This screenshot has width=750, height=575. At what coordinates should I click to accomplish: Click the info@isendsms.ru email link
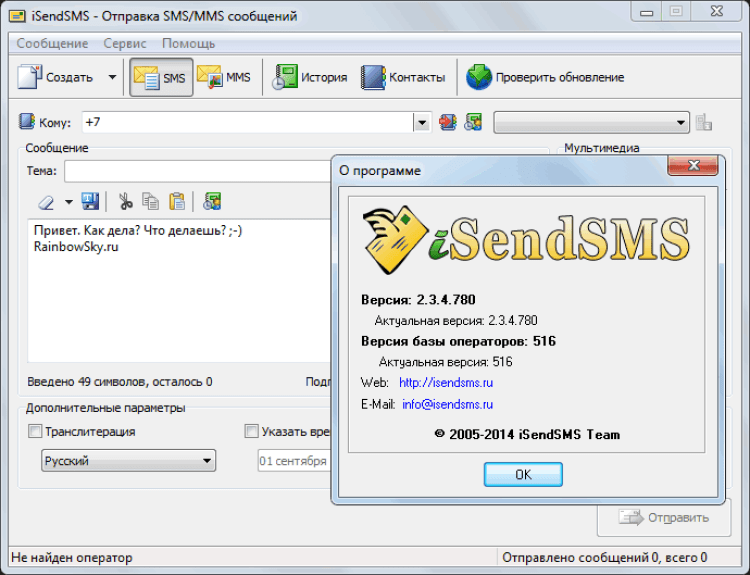click(x=447, y=404)
